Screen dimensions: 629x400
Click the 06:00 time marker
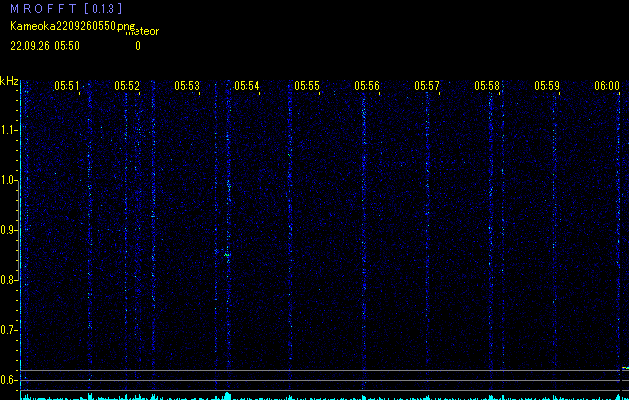607,85
